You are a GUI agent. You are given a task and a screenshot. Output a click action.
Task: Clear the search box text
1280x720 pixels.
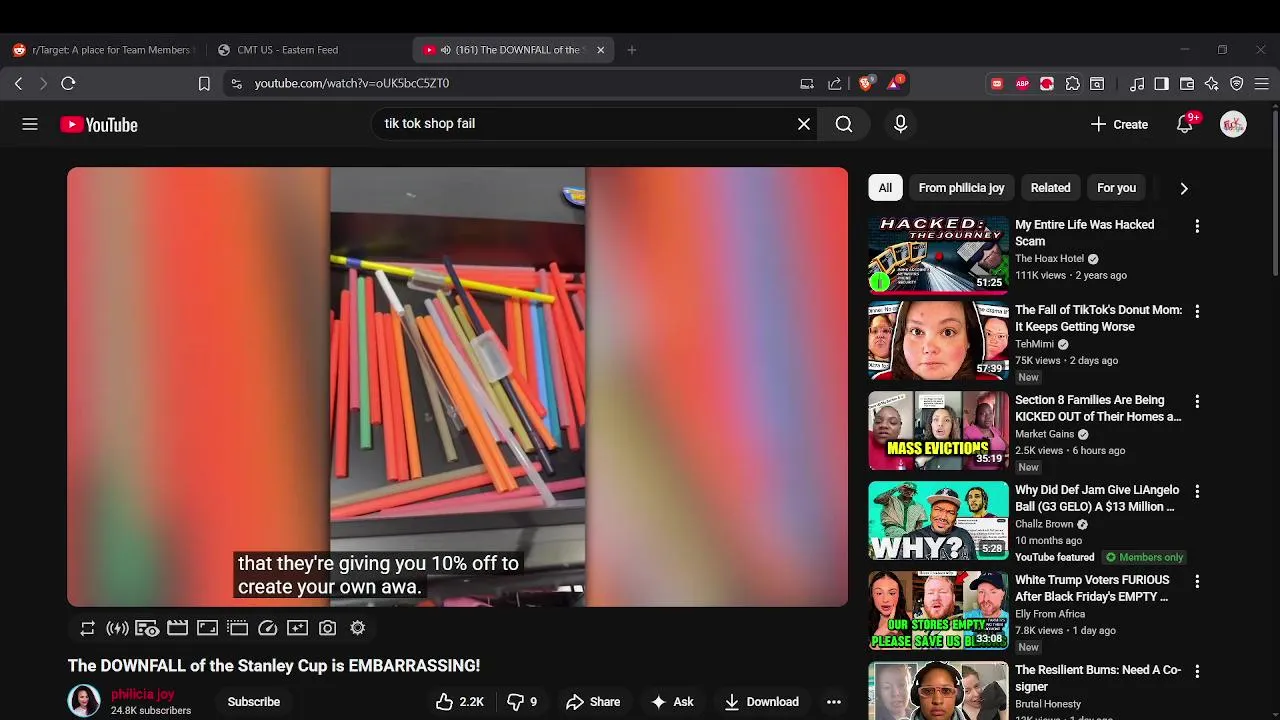(x=804, y=124)
